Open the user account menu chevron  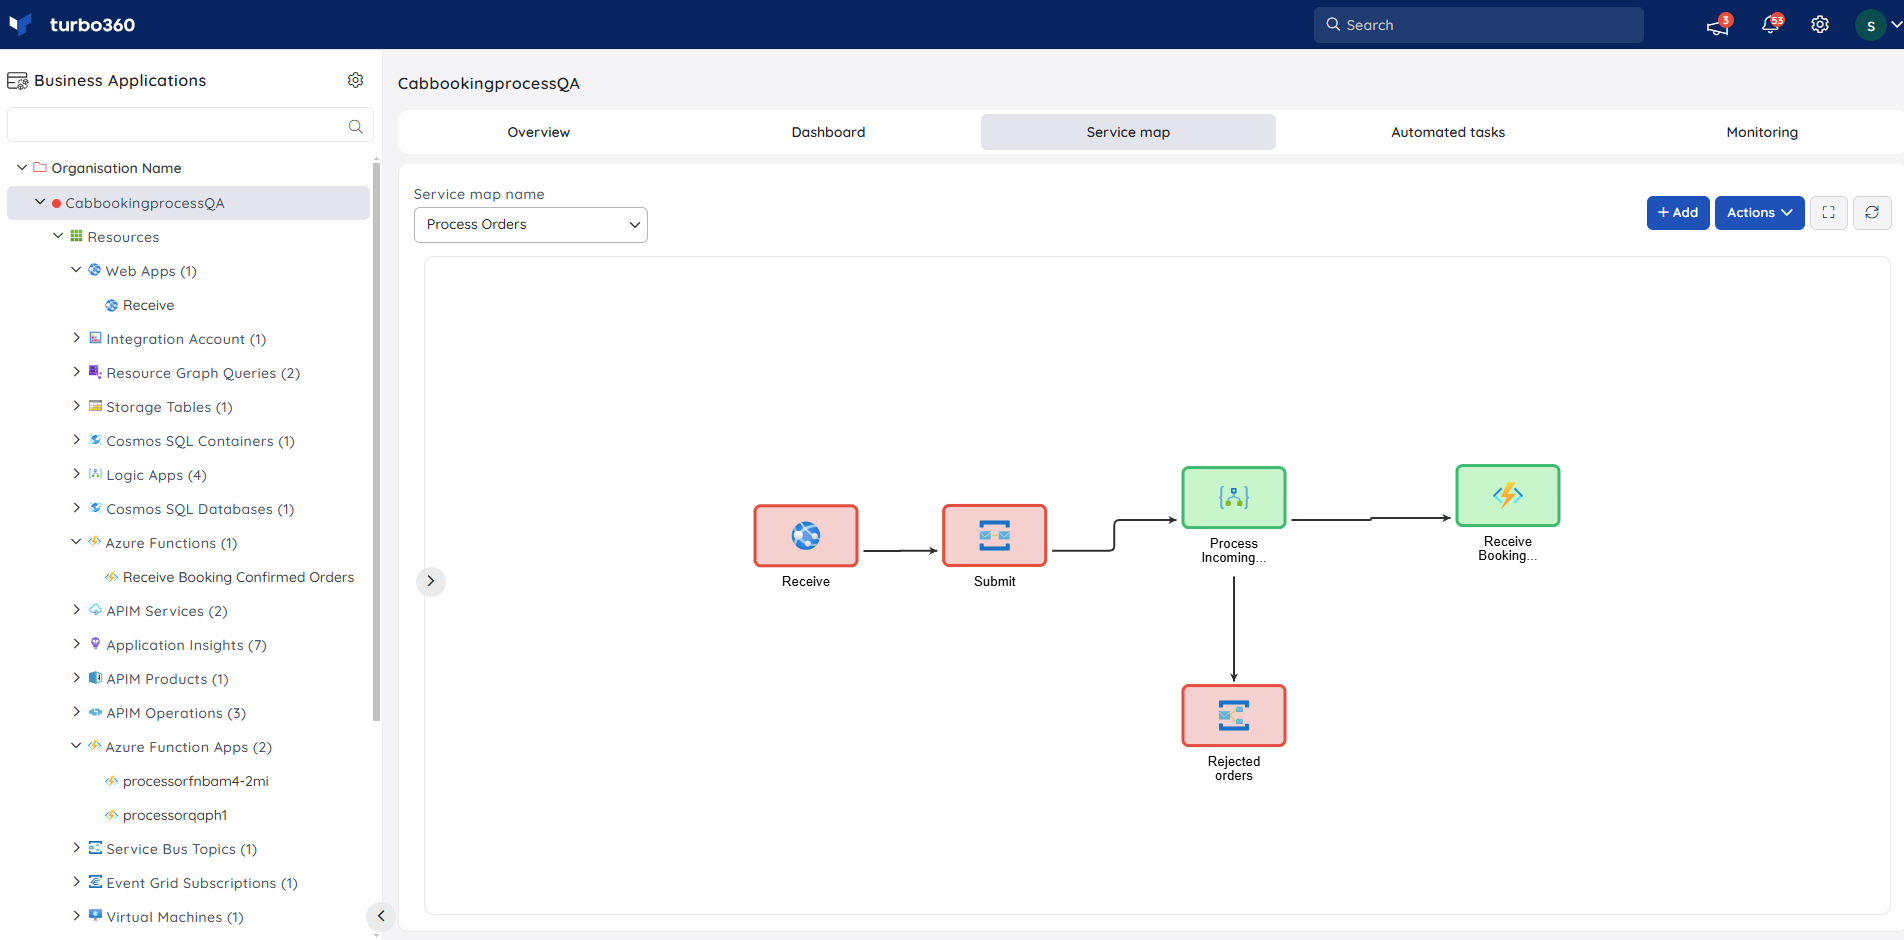pos(1896,25)
